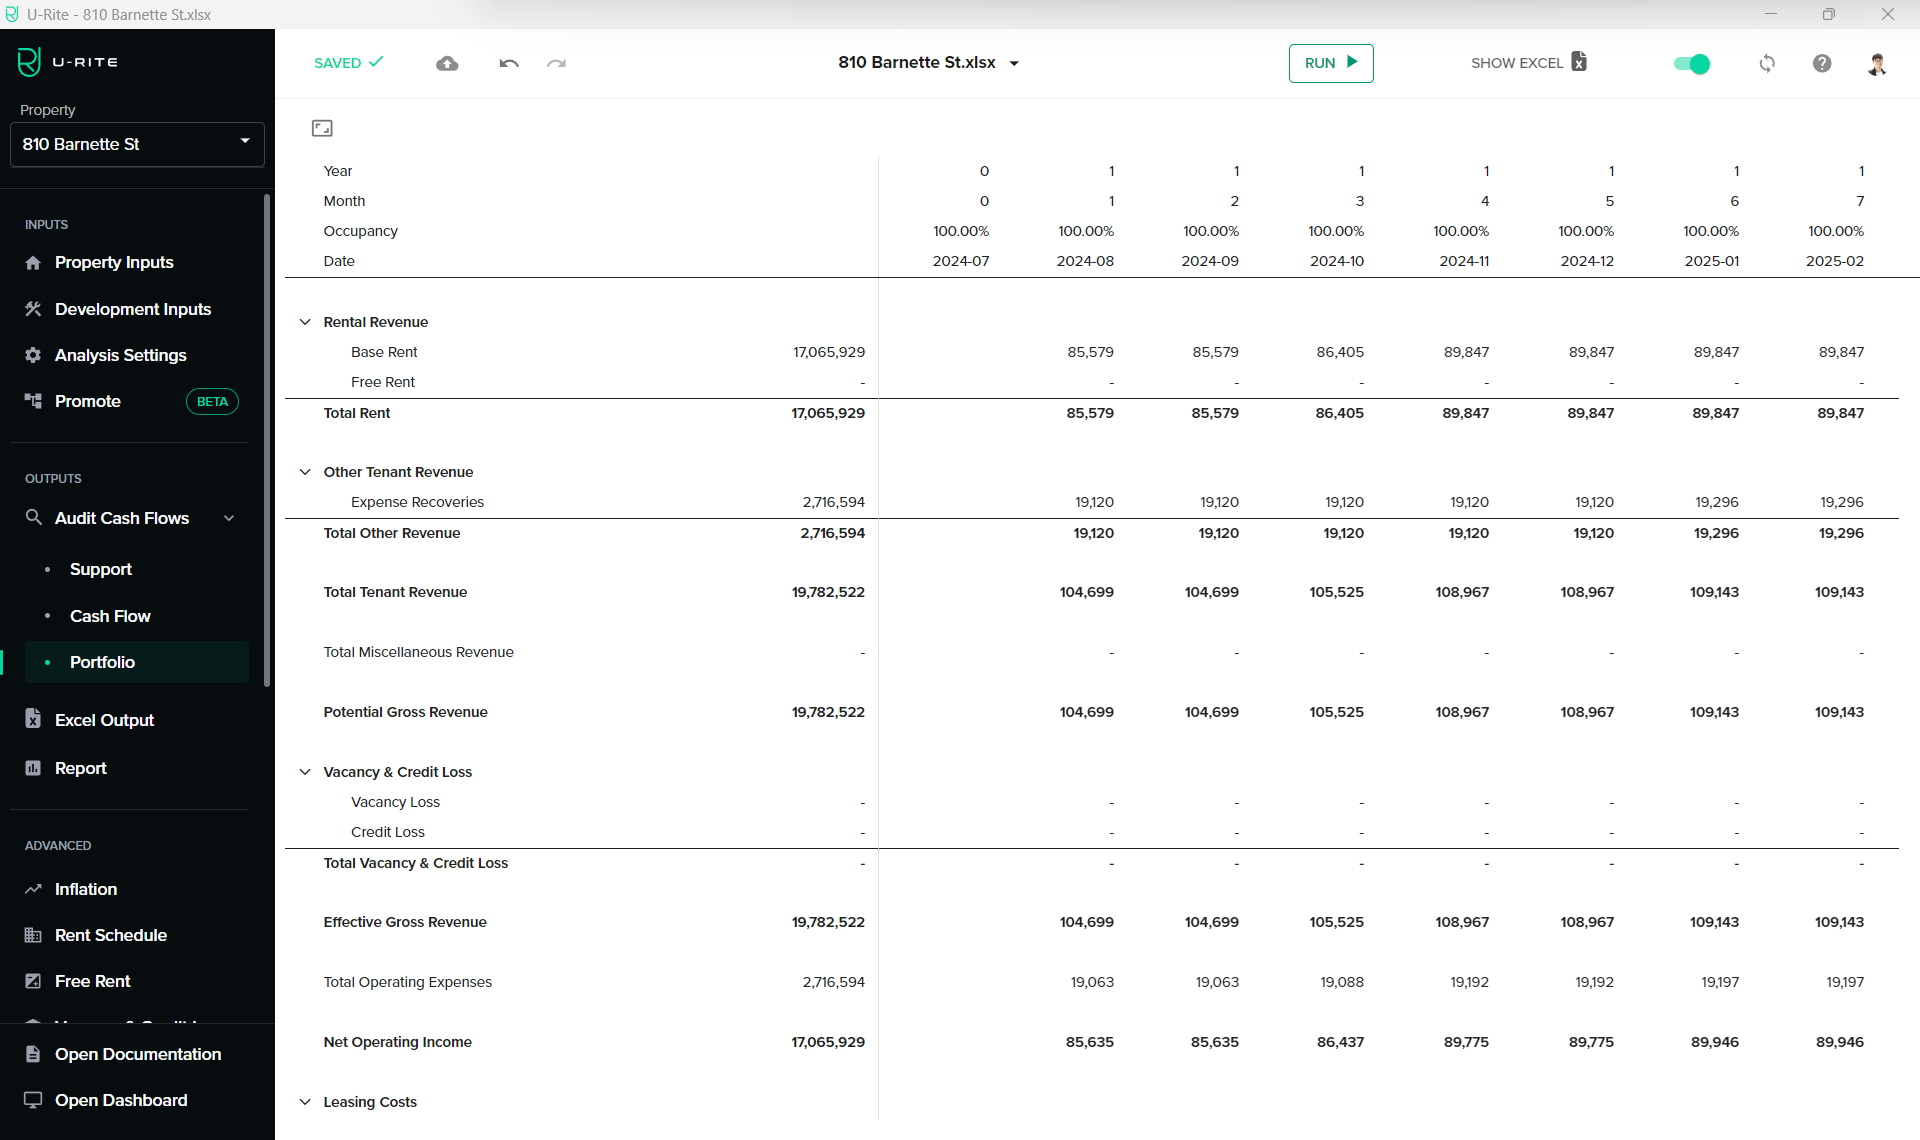
Task: Open Documentation from the sidebar
Action: (x=137, y=1054)
